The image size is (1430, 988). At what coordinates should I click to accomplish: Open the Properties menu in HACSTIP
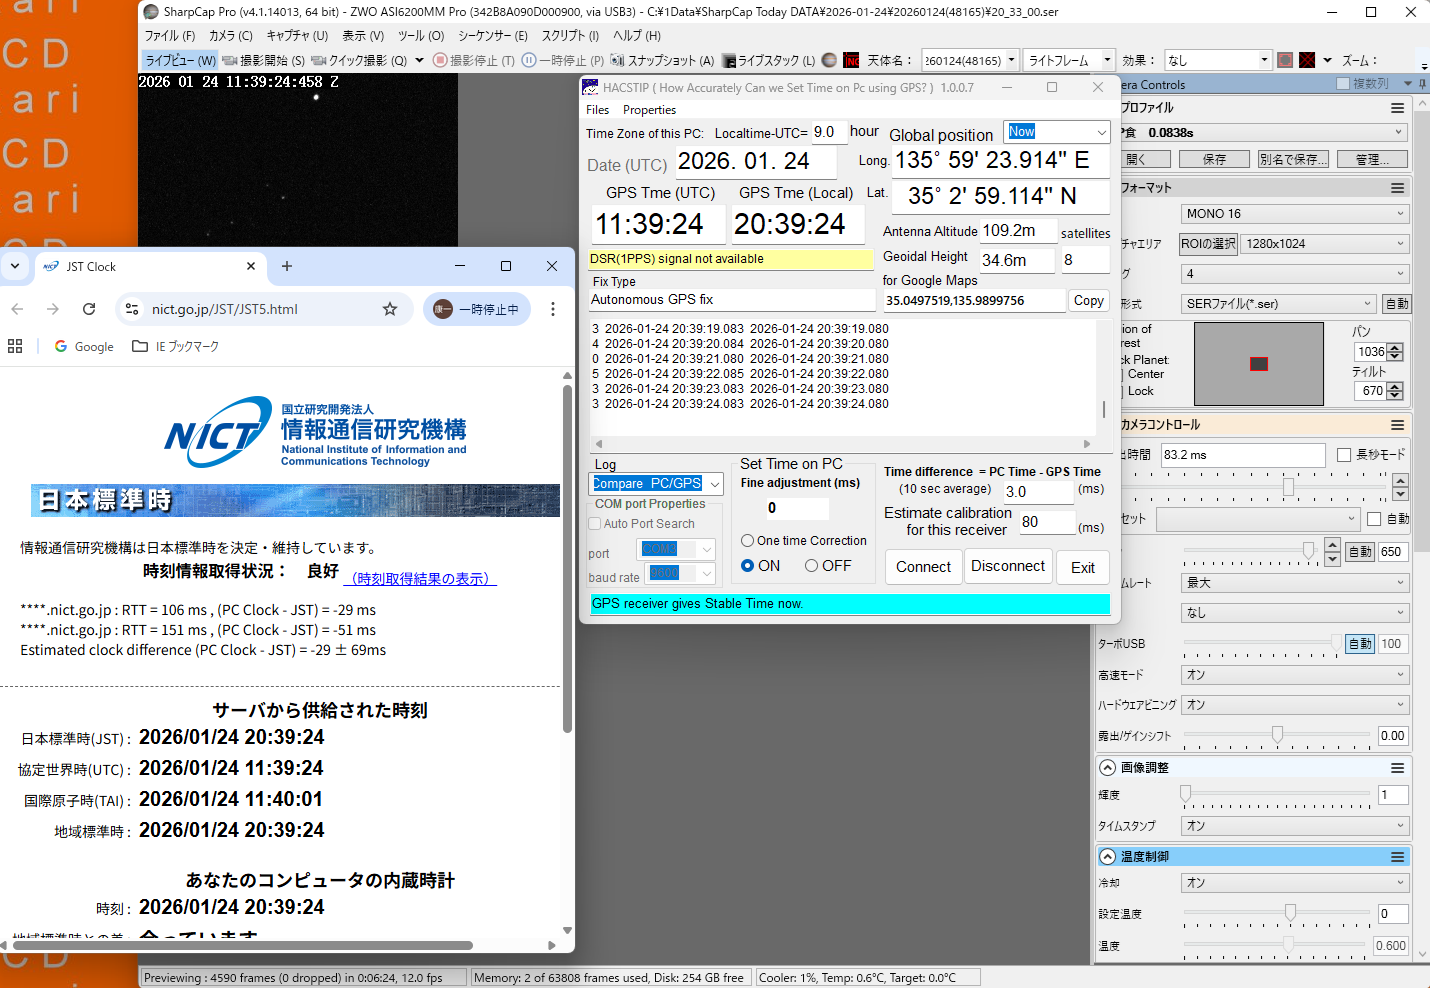(x=649, y=110)
